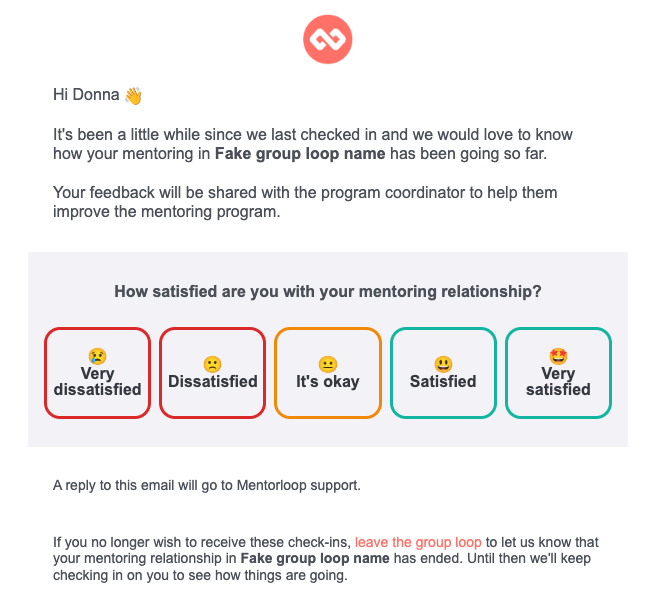
Task: Click the star-eyed face emoji
Action: [558, 356]
